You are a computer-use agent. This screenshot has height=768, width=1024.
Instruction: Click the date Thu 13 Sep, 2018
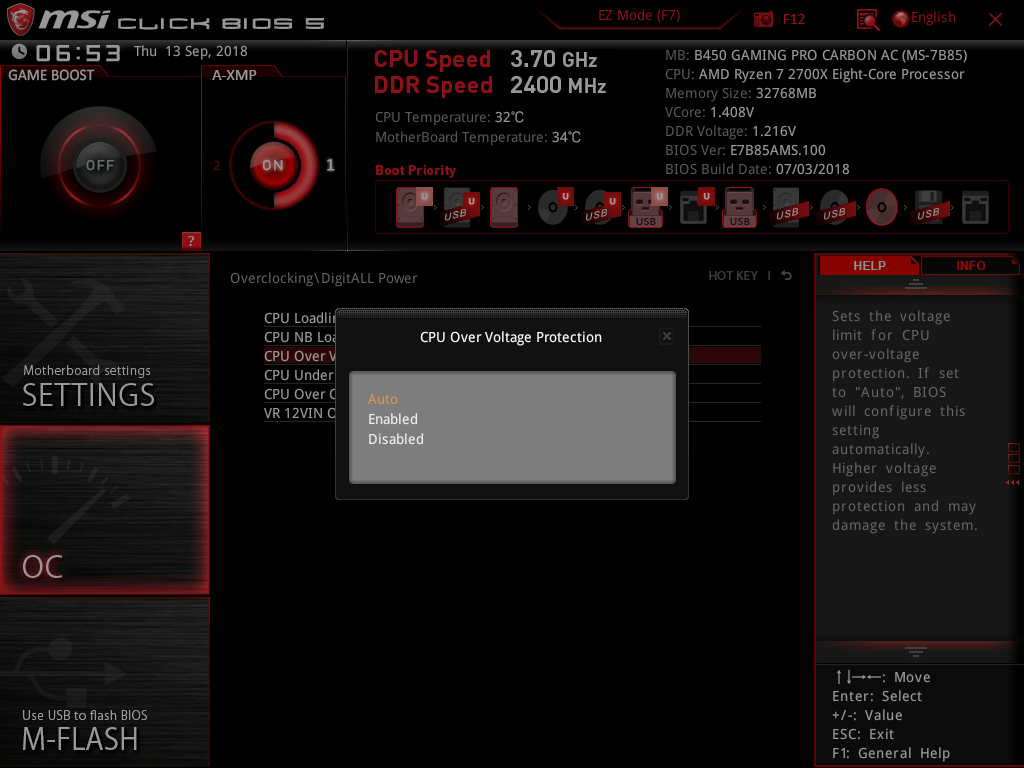[x=191, y=51]
